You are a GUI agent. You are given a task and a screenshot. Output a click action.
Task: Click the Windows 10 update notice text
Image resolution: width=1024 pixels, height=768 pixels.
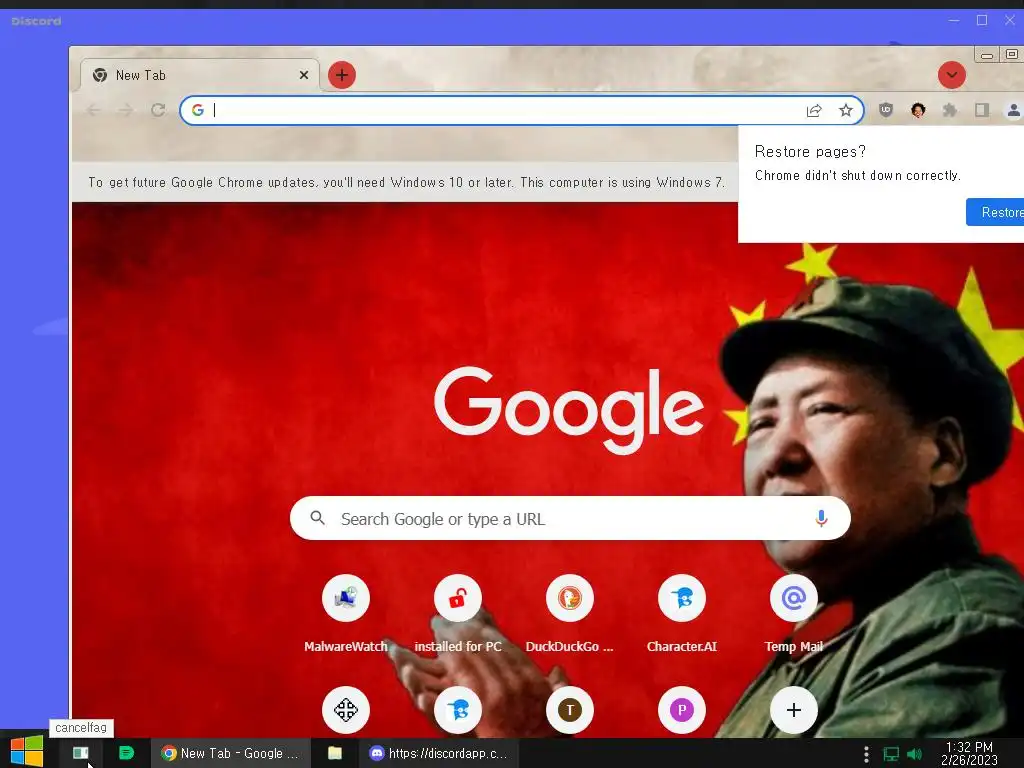point(406,182)
